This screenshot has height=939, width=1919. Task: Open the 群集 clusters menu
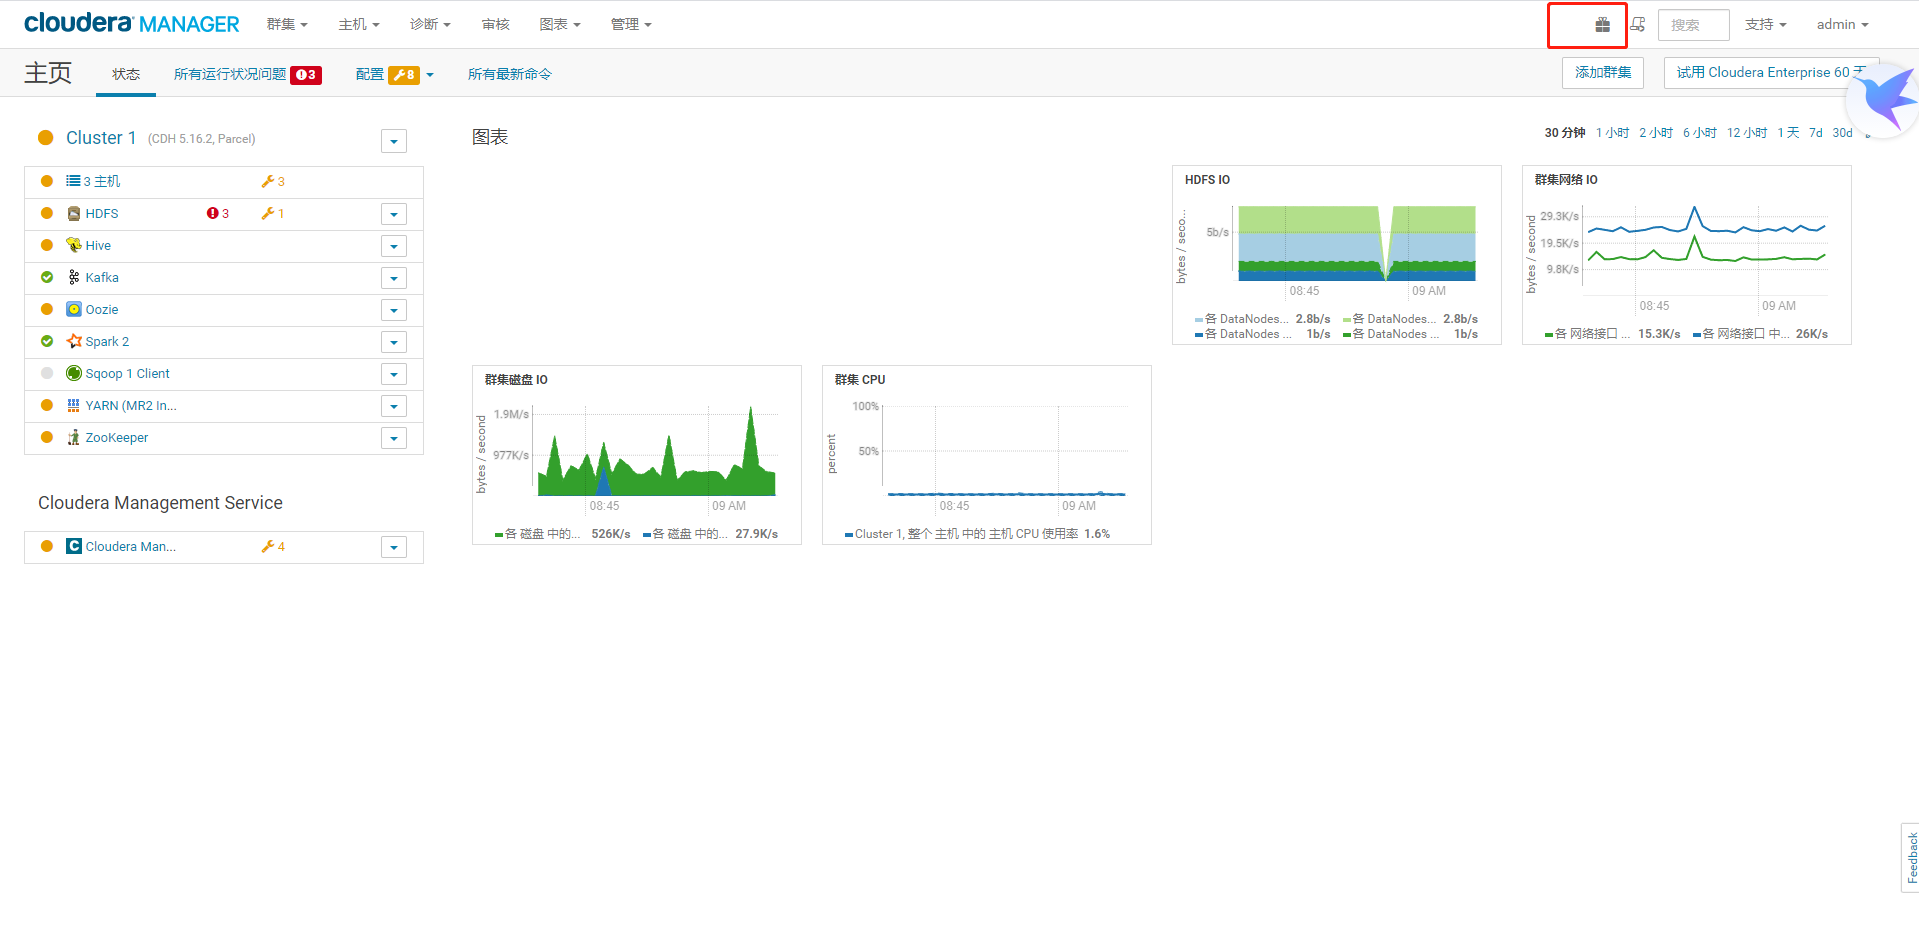coord(287,24)
